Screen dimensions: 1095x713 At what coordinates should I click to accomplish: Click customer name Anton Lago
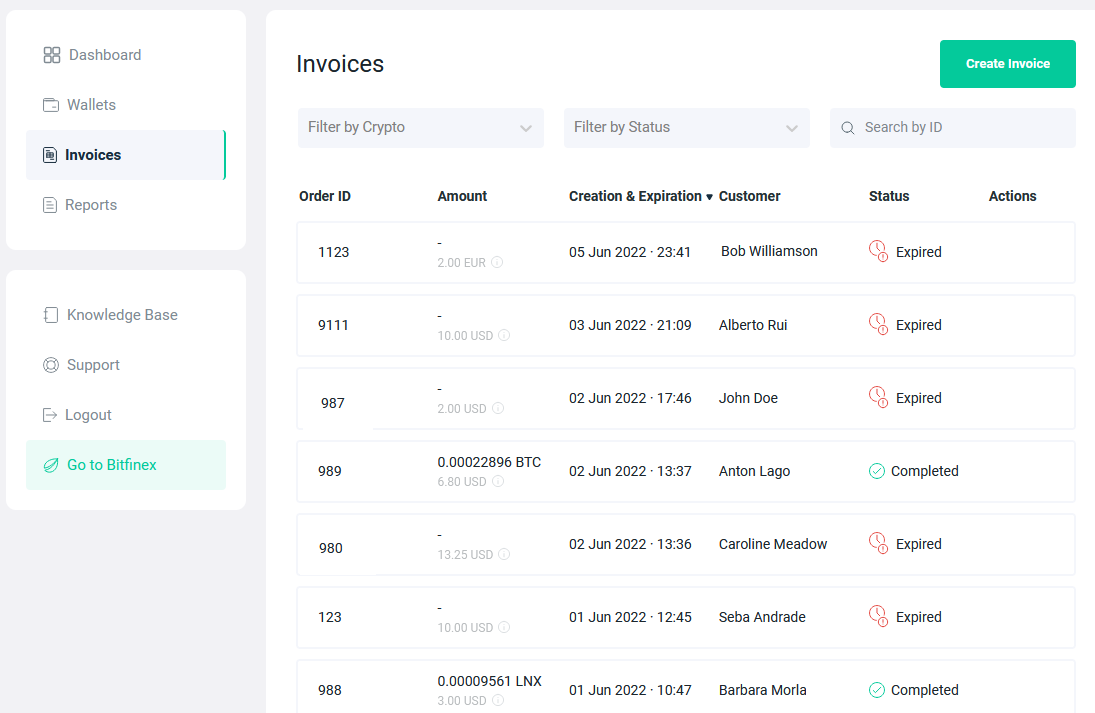(754, 471)
